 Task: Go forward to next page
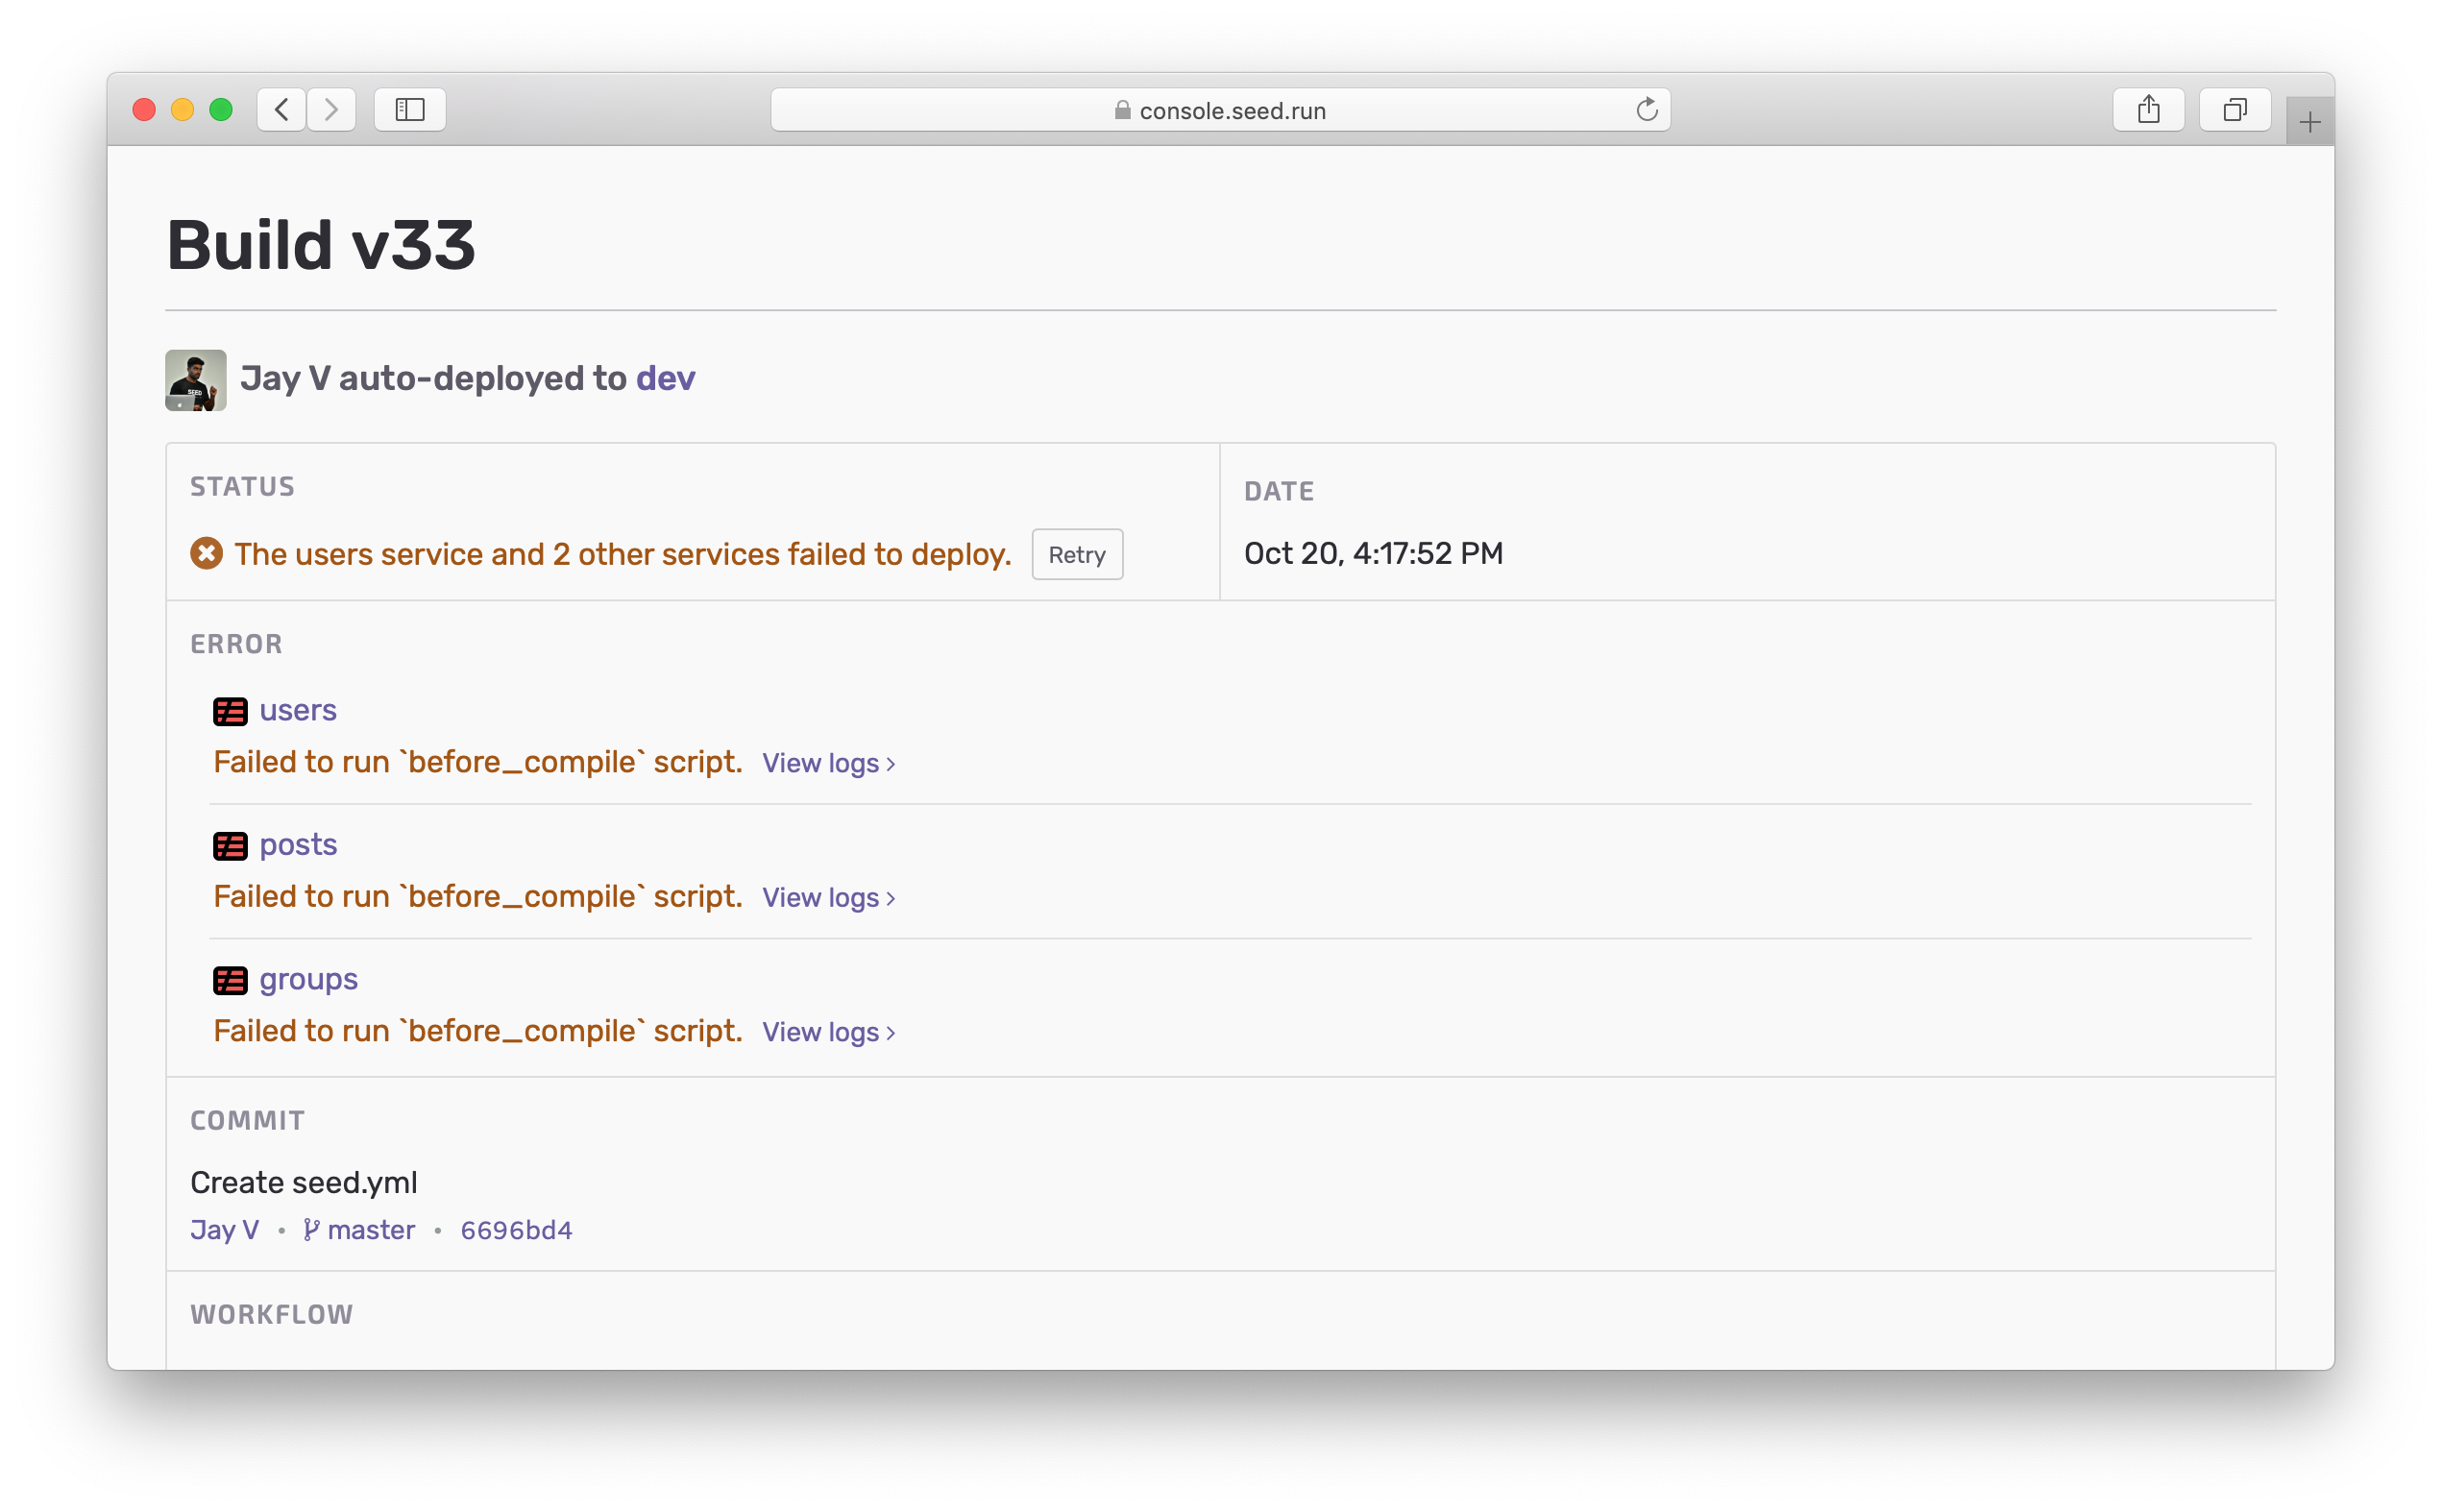click(x=331, y=109)
